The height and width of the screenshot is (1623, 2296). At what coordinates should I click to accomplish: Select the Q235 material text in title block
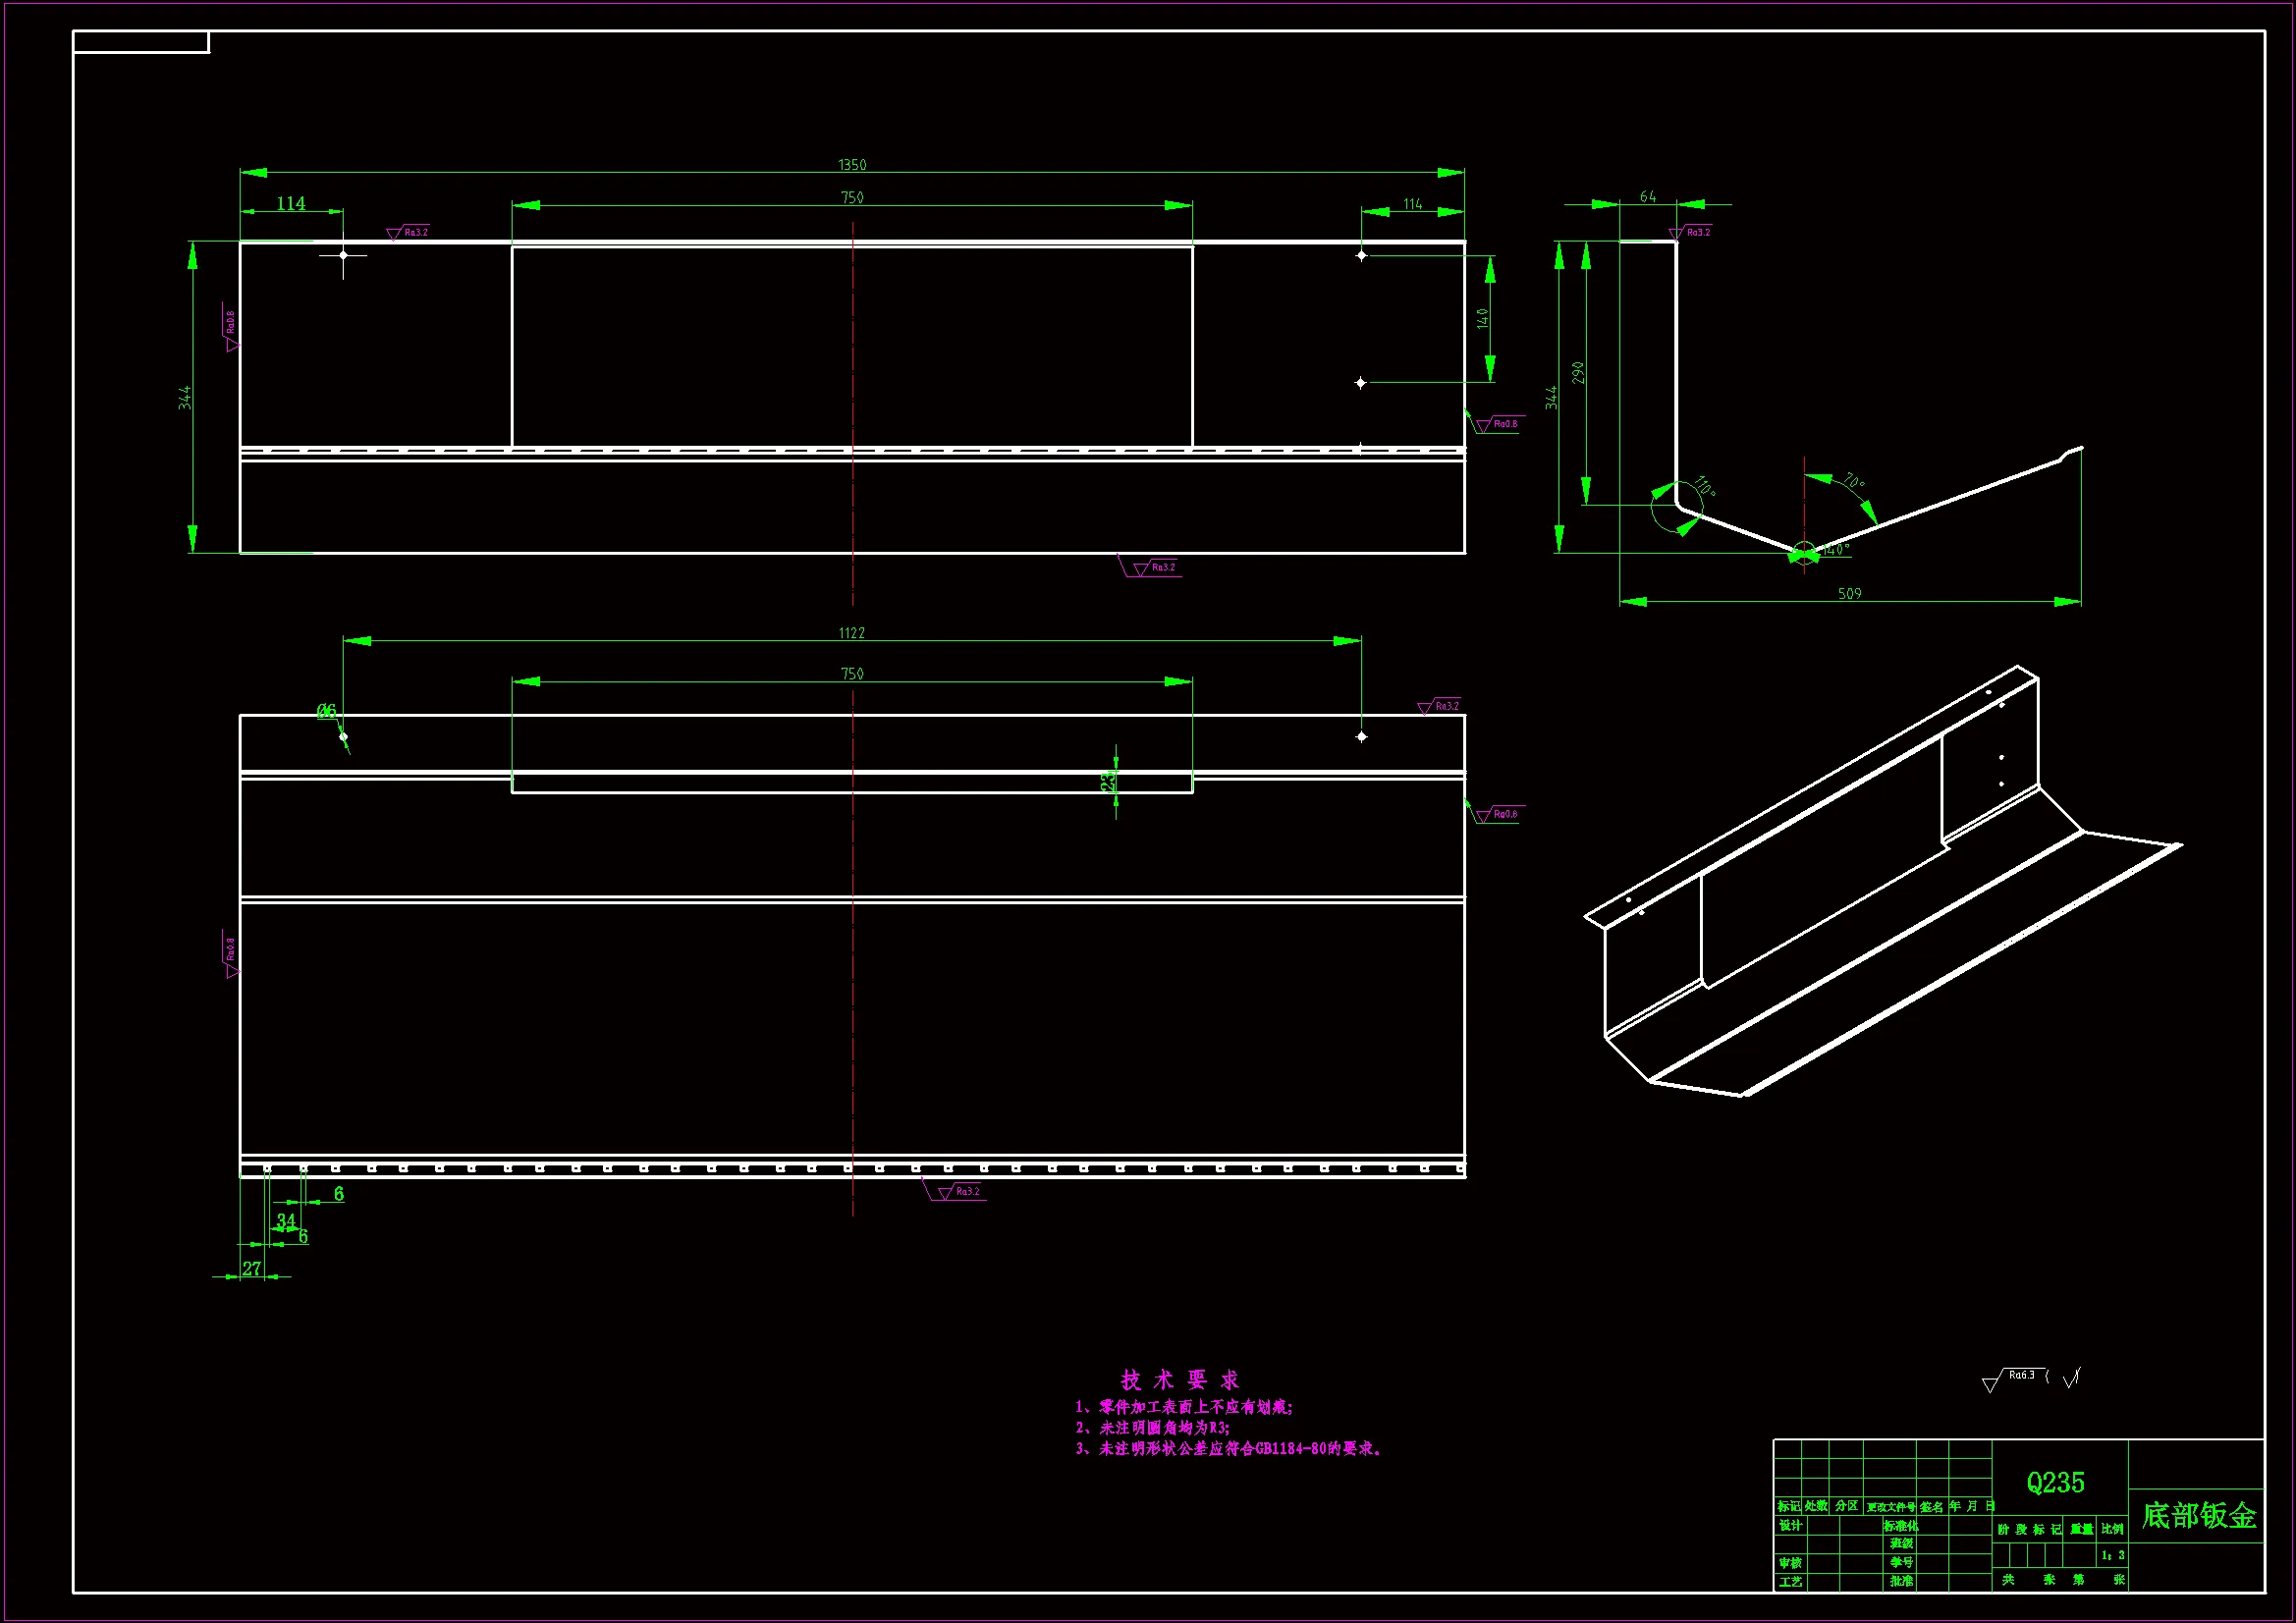[2055, 1482]
